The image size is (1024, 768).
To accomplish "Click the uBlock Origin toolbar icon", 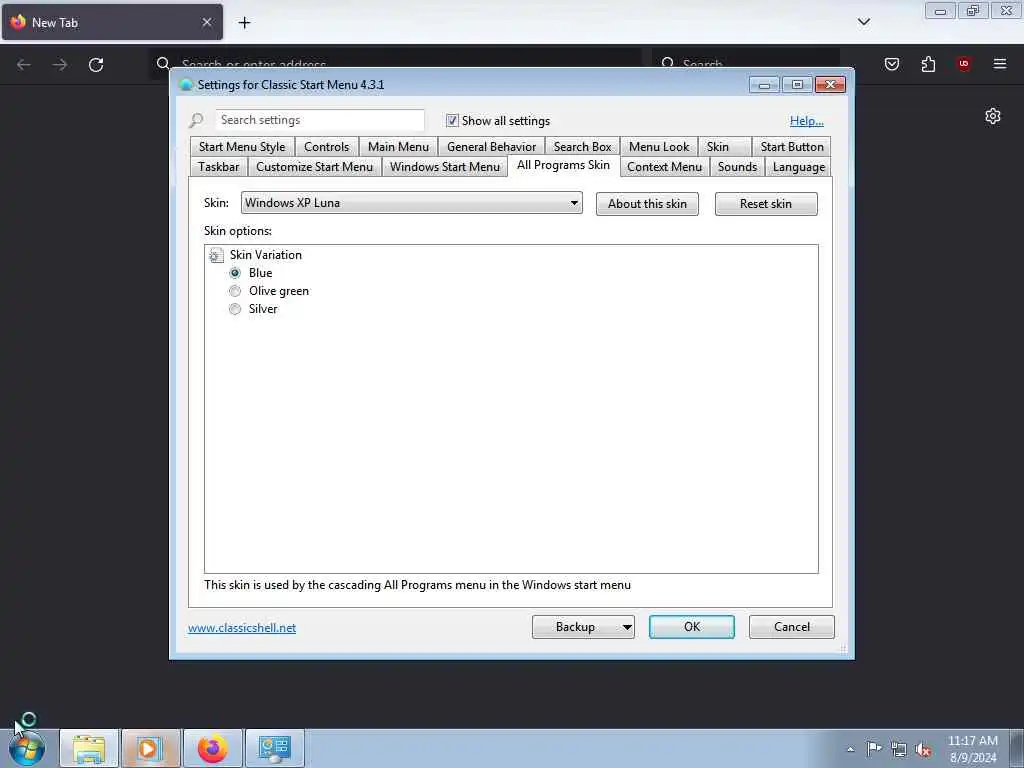I will click(x=964, y=64).
